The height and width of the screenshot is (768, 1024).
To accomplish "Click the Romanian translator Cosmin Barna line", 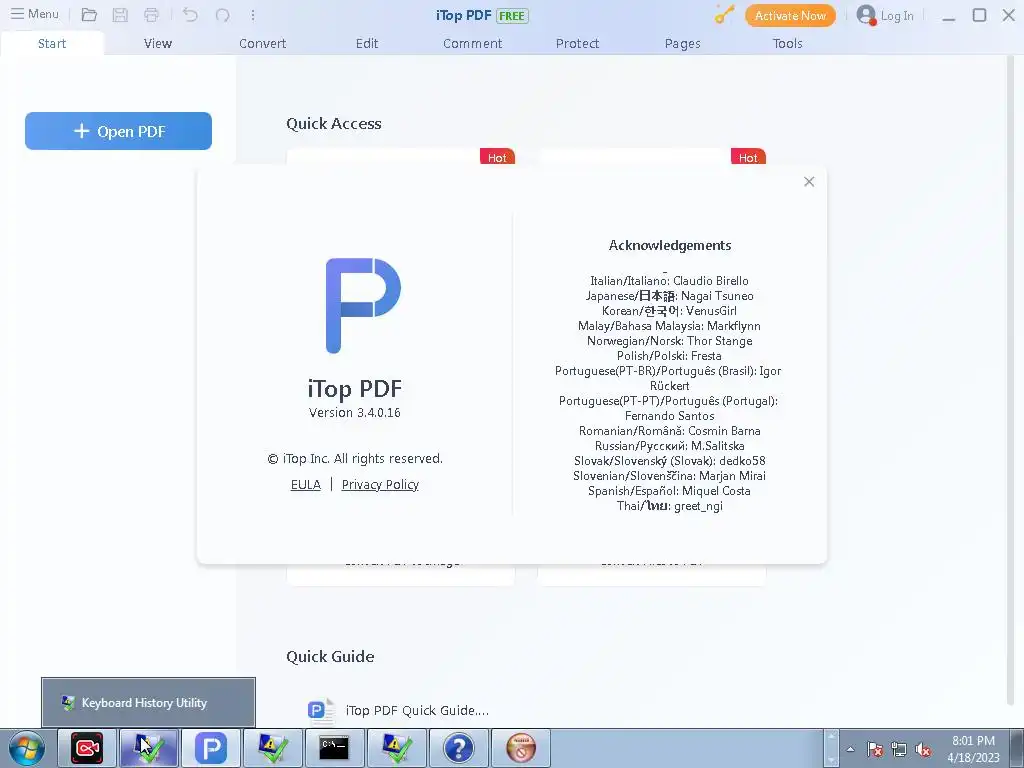I will (669, 431).
